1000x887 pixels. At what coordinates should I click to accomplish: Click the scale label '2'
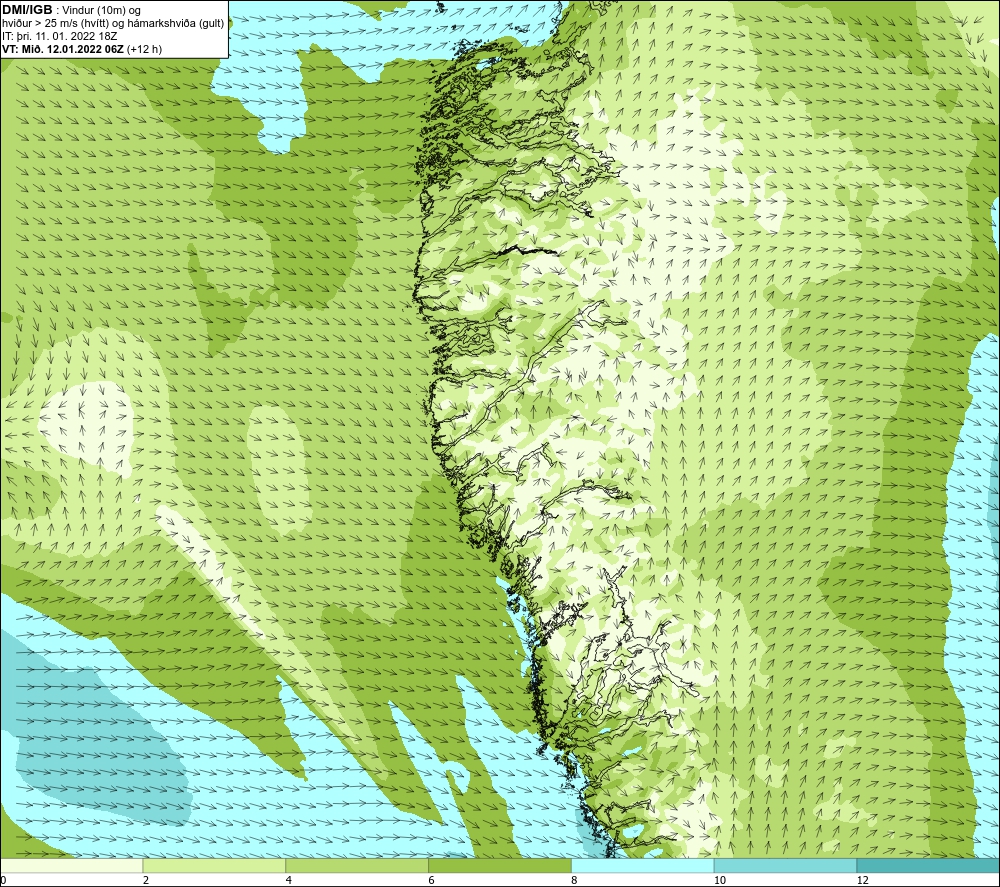146,881
